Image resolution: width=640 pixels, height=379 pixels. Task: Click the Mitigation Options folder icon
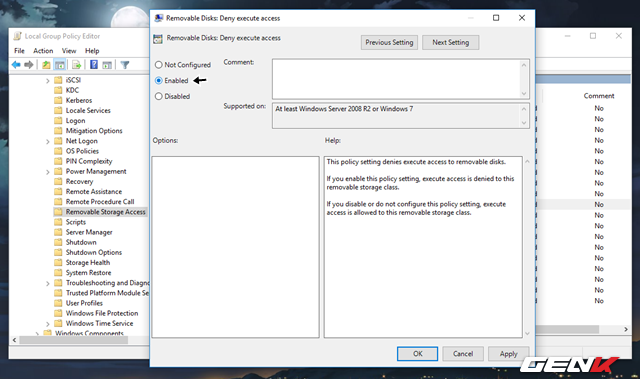pos(58,131)
